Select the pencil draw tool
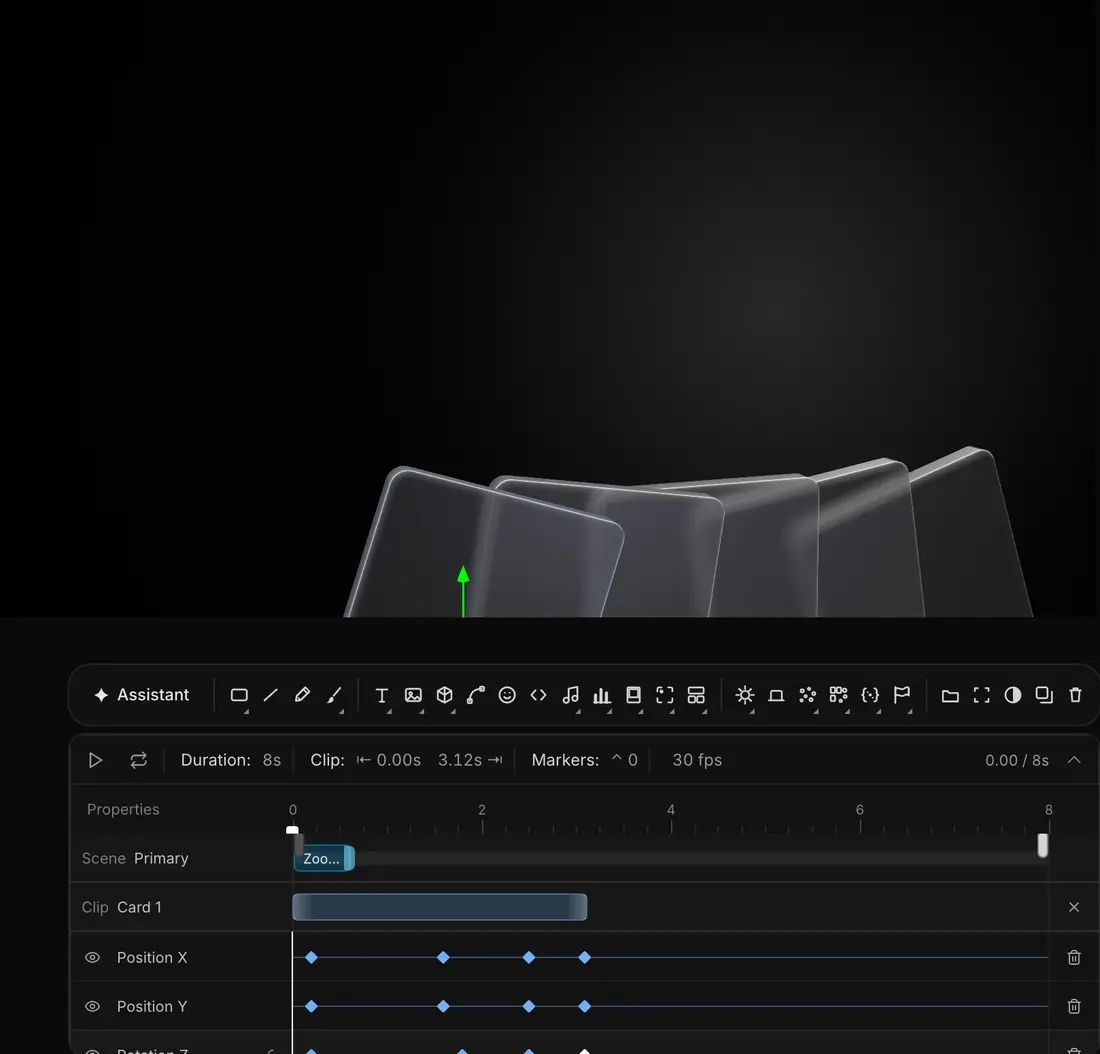Viewport: 1100px width, 1054px height. [x=302, y=695]
